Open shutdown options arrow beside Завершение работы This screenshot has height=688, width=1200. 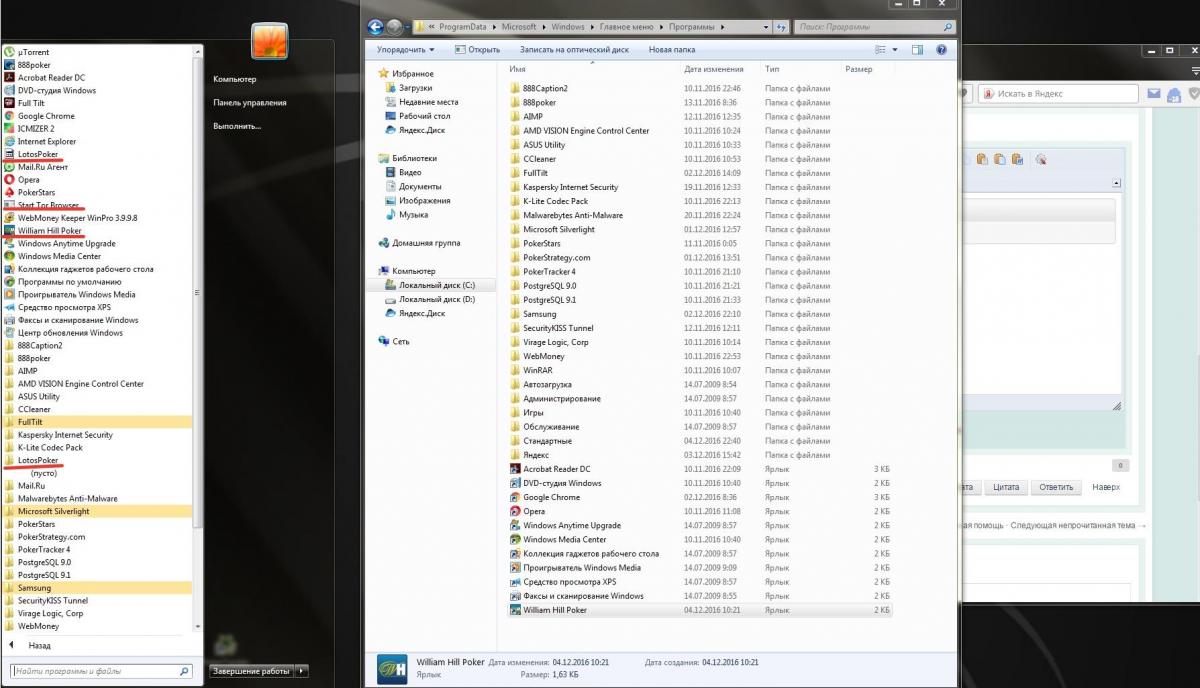(x=303, y=671)
